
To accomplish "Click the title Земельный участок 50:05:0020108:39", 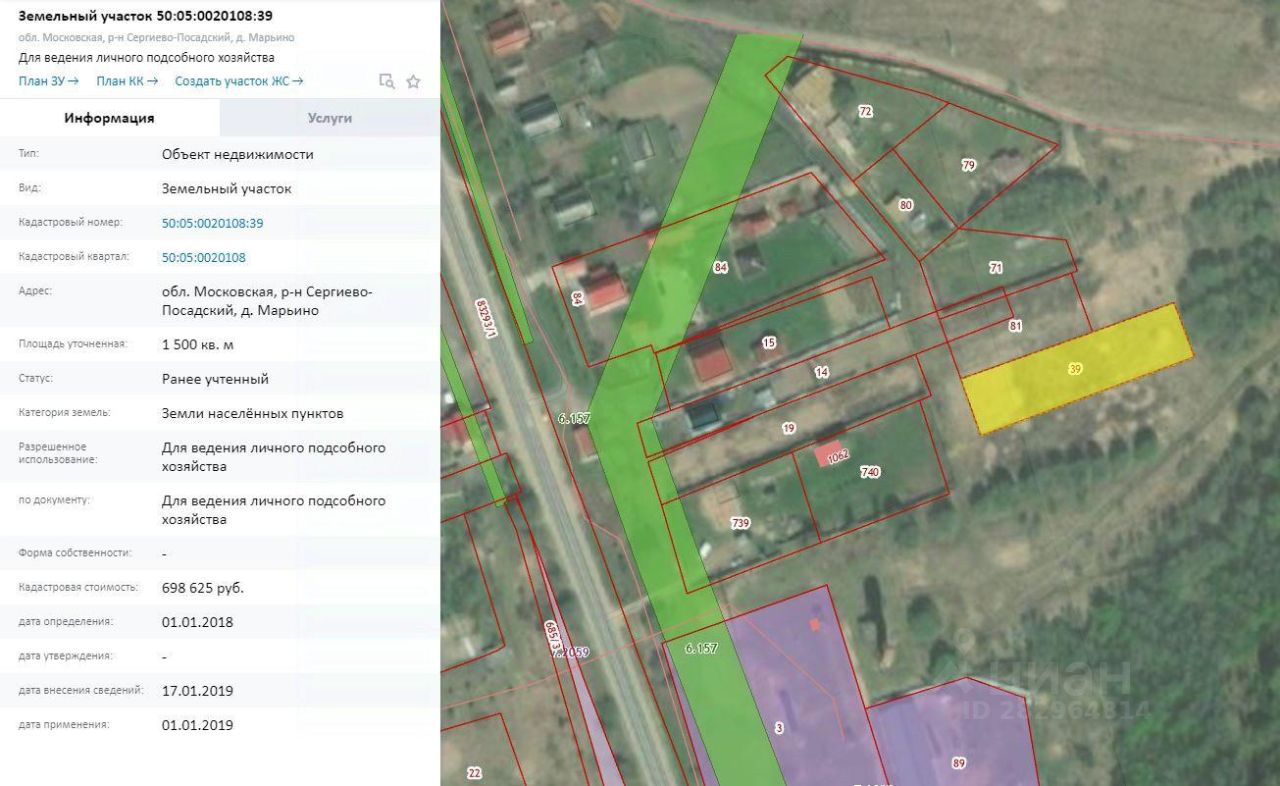I will pos(146,16).
